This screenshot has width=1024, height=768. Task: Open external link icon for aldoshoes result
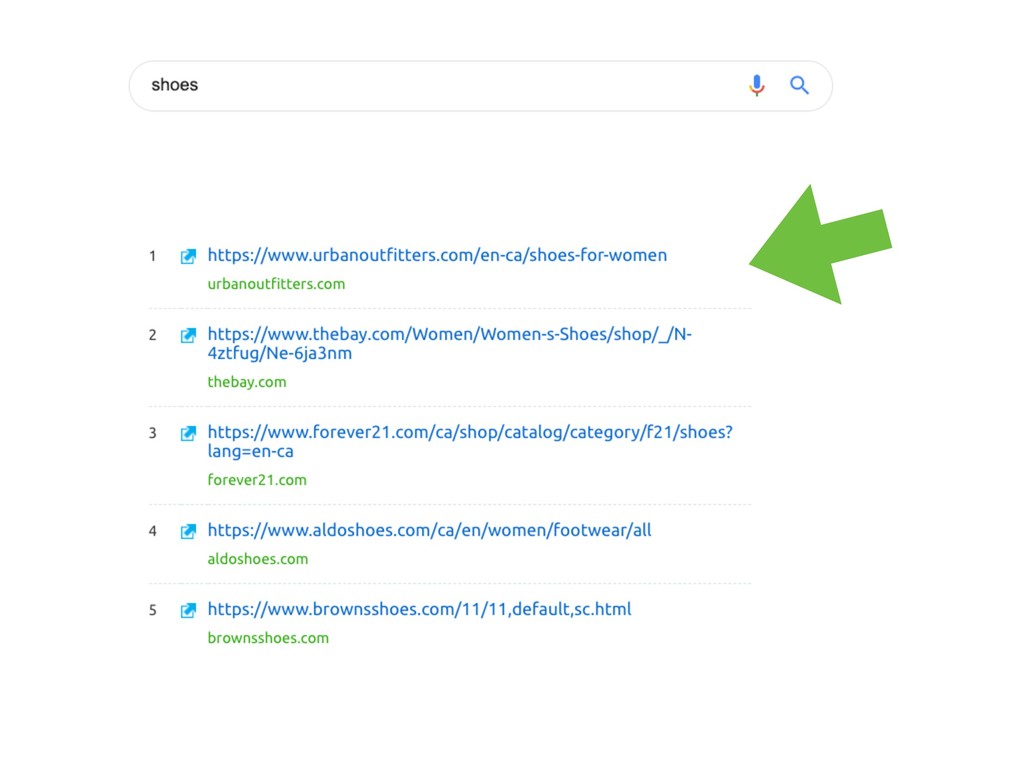(x=188, y=531)
